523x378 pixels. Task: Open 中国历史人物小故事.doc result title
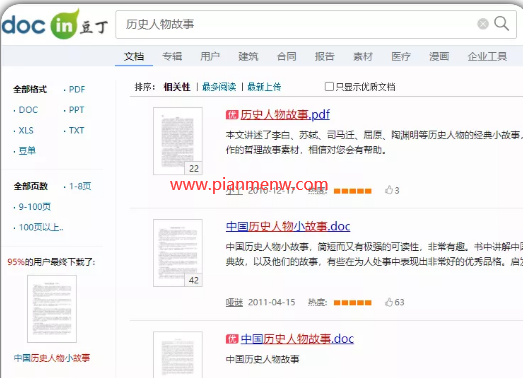click(288, 227)
